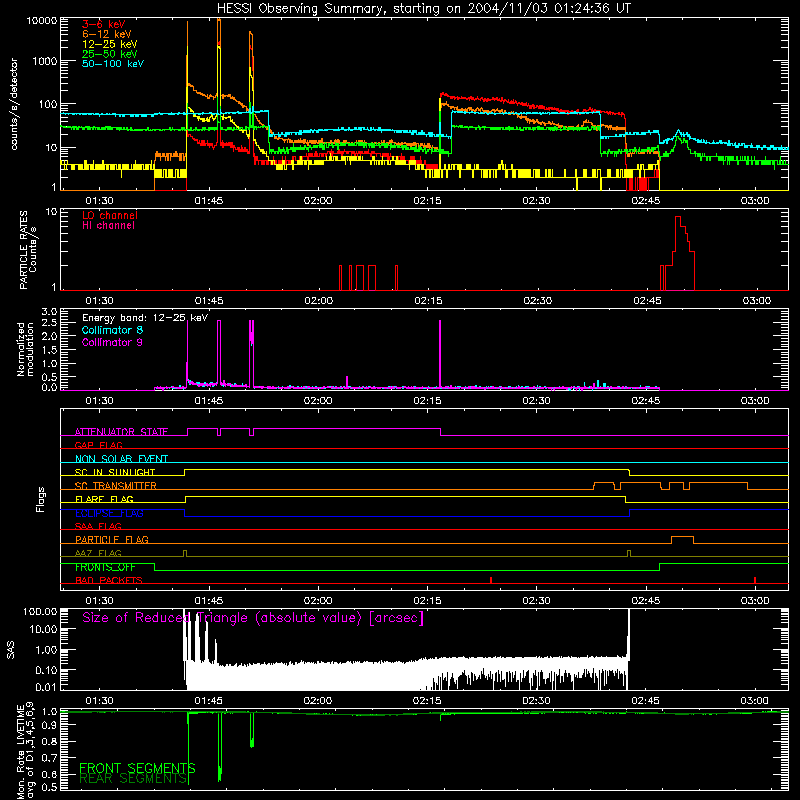This screenshot has width=800, height=800.
Task: Click the counts/s/detector axis label
Action: (x=14, y=104)
